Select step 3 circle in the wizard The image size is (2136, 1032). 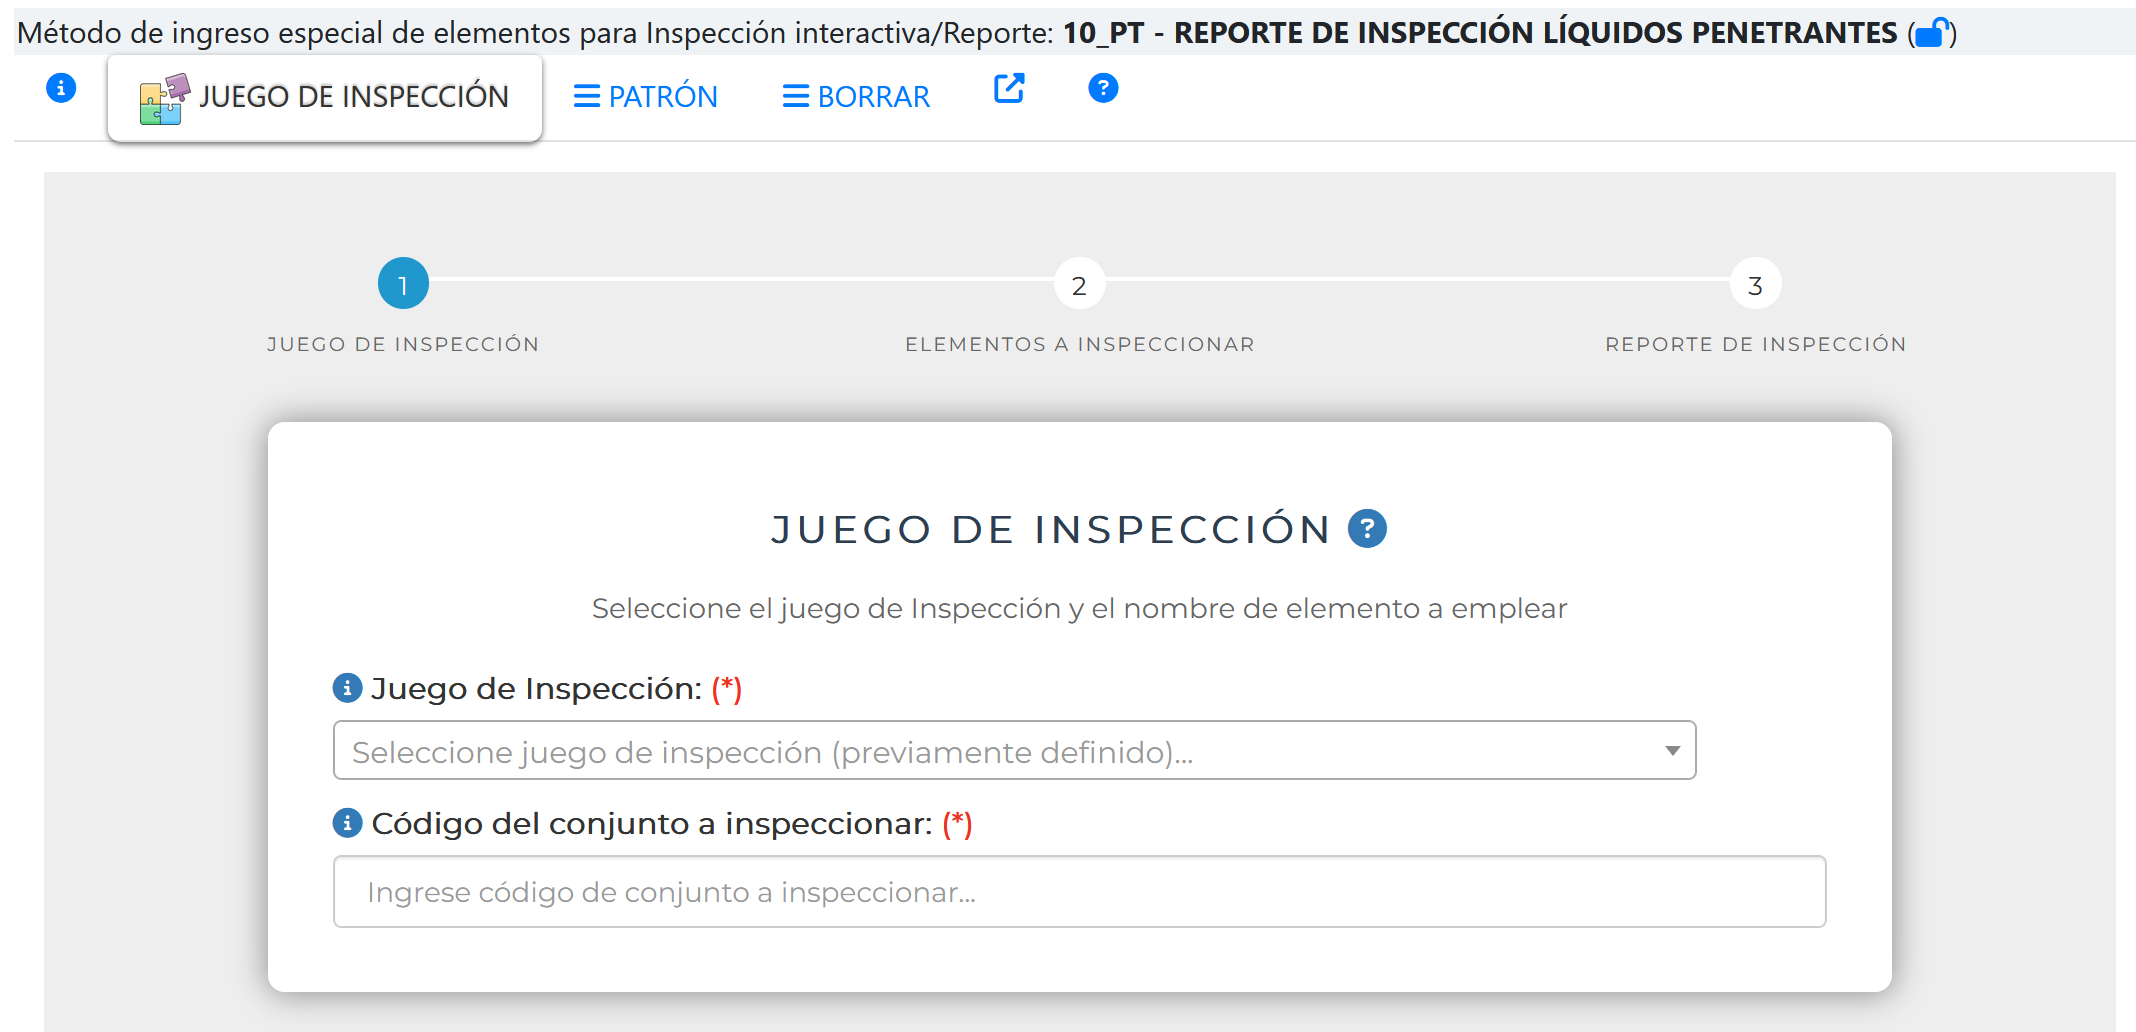[1755, 285]
